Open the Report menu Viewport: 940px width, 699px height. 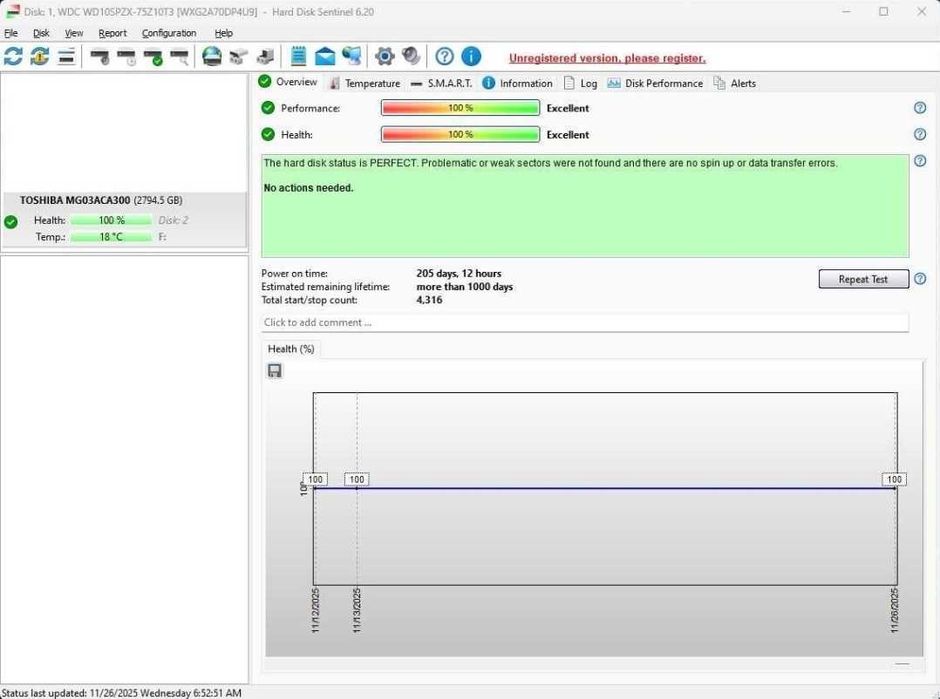pos(113,33)
